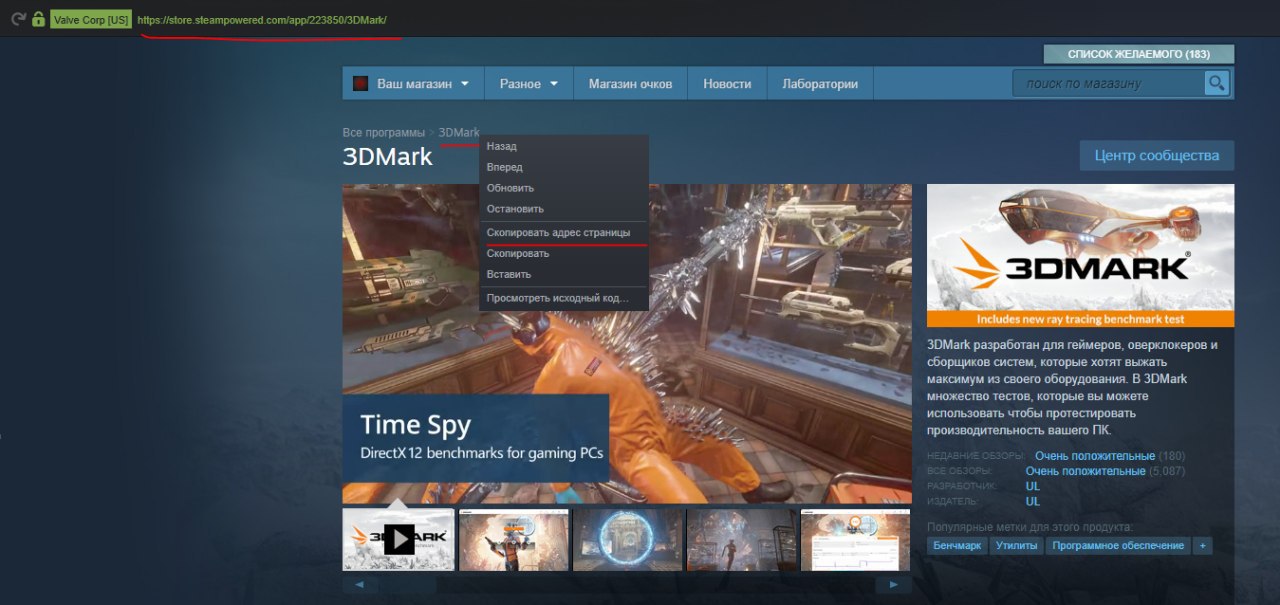Open the Список желаемого (183) button
The image size is (1280, 605).
(x=1139, y=54)
